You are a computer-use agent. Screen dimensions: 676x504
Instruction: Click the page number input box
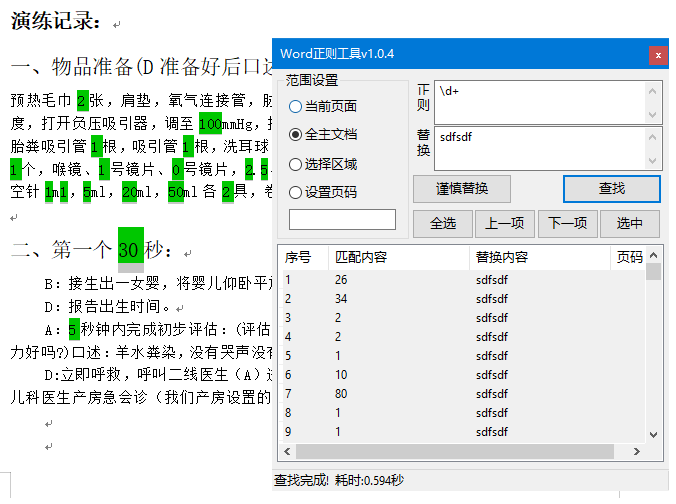pyautogui.click(x=342, y=219)
